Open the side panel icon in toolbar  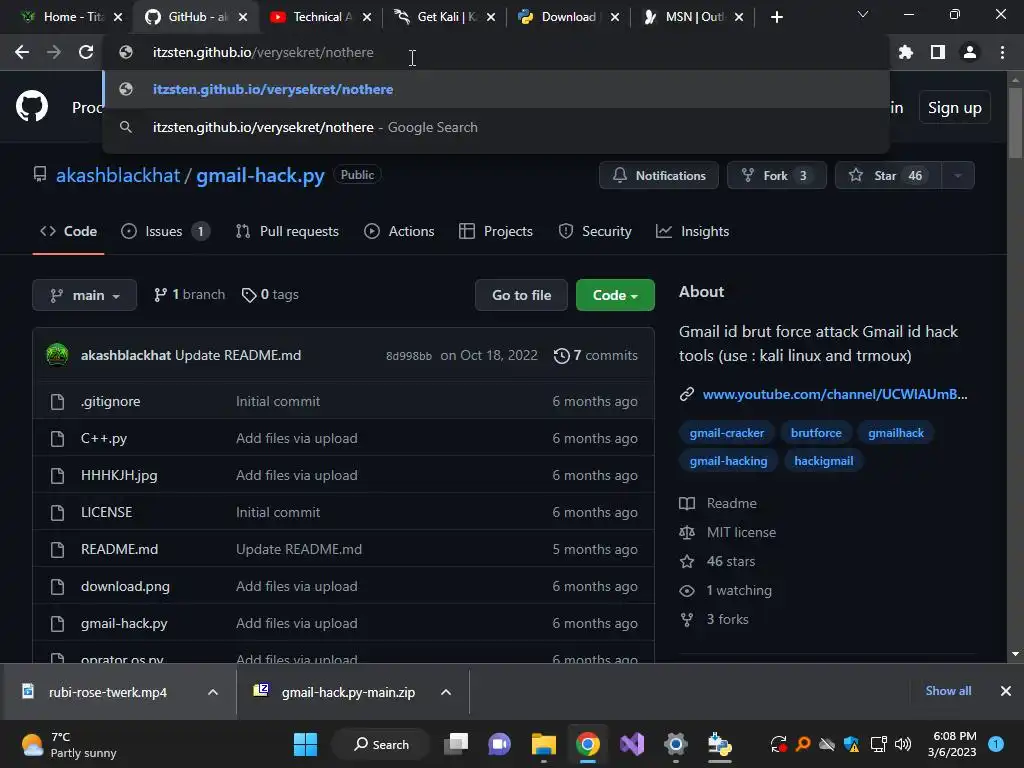(x=938, y=52)
